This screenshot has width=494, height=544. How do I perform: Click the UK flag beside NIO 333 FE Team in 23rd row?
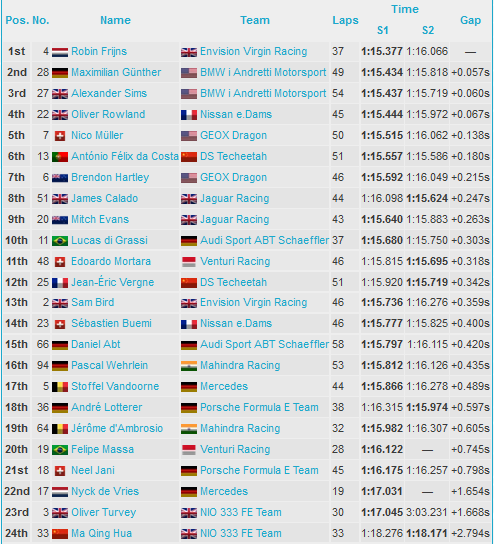pyautogui.click(x=189, y=513)
